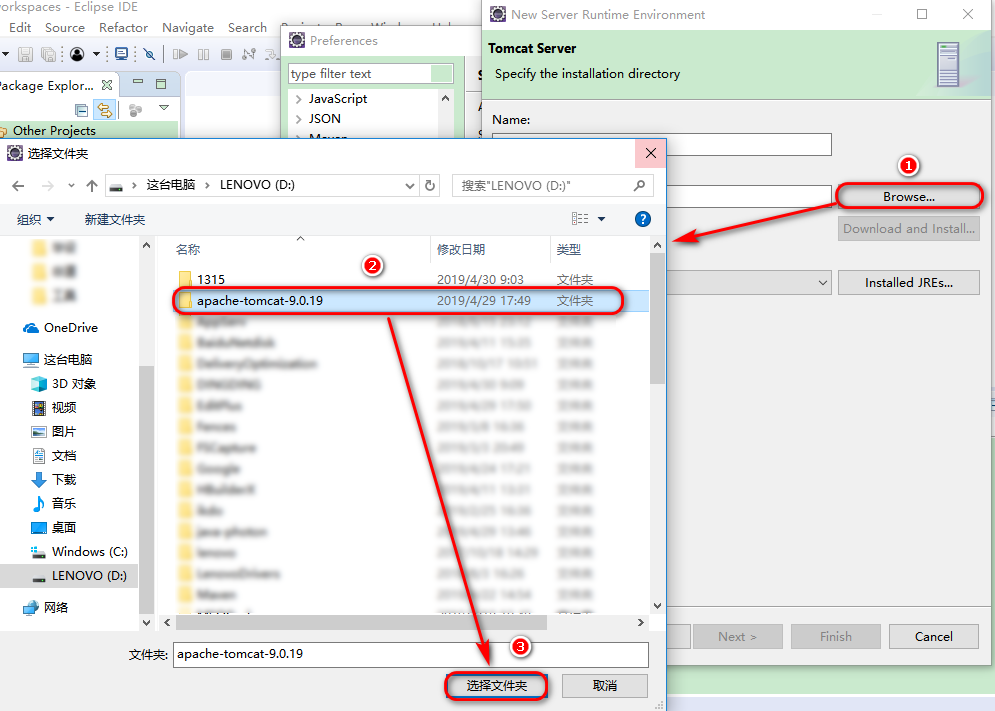
Task: Open new console monitor toolbar icon
Action: point(121,54)
